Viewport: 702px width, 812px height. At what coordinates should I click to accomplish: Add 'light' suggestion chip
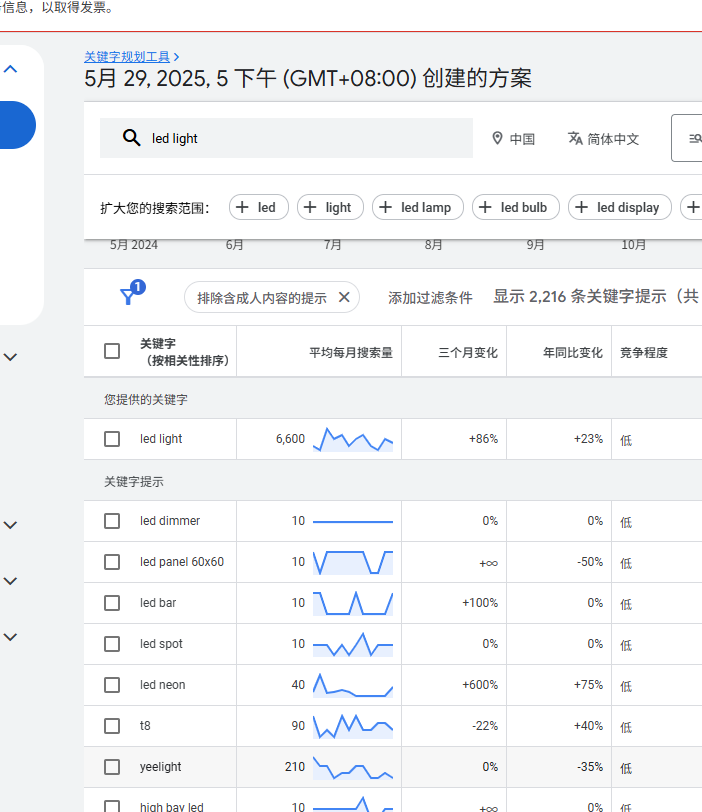[x=328, y=208]
